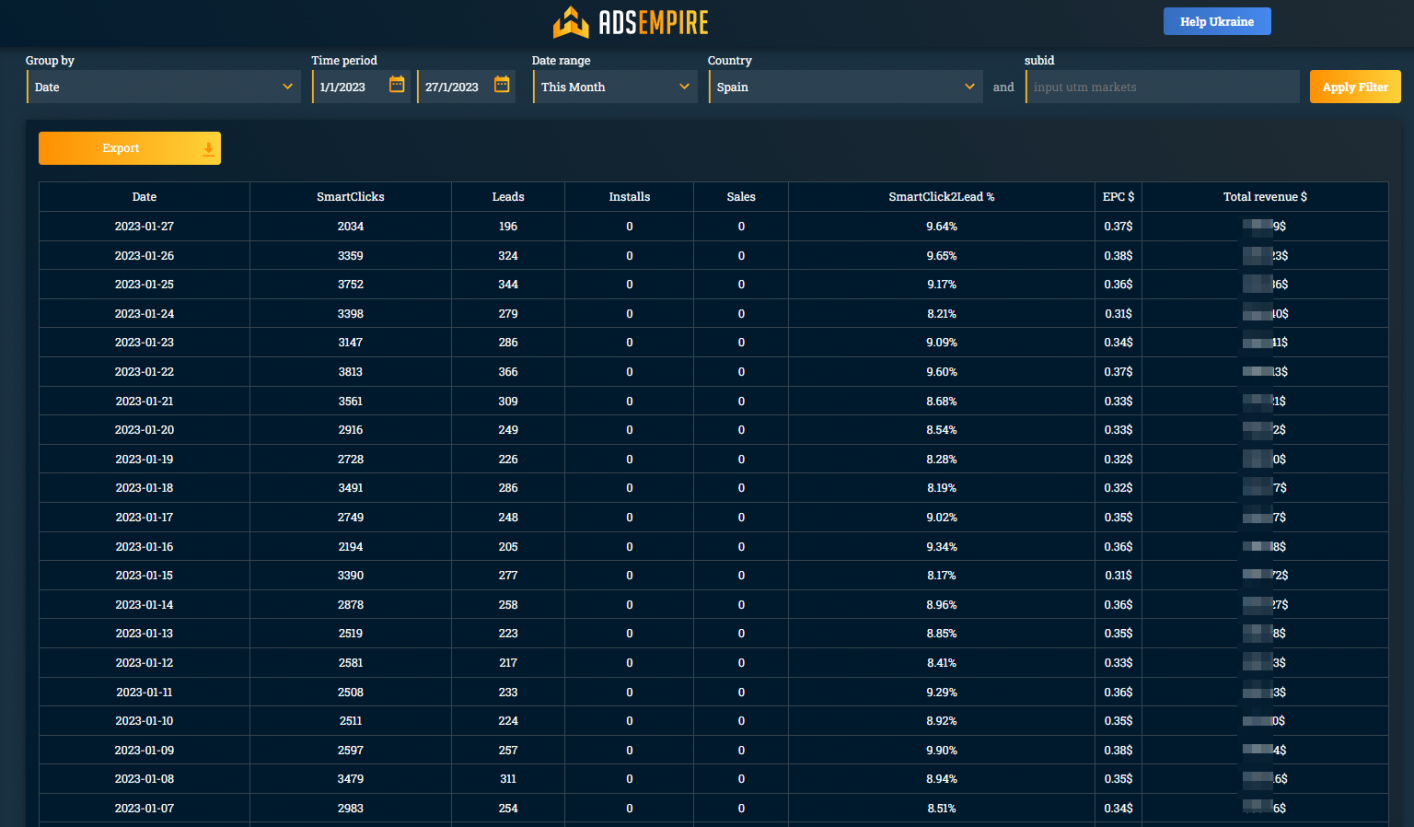Click SmartClicks value 3813

coord(350,372)
